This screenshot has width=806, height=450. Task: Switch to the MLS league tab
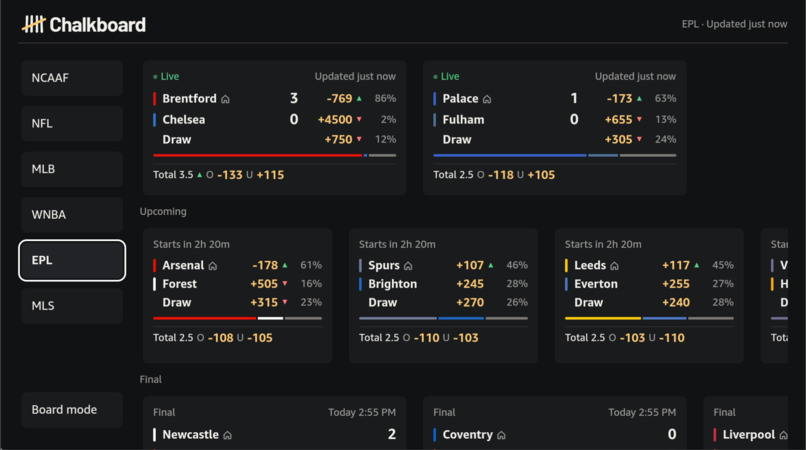(72, 306)
